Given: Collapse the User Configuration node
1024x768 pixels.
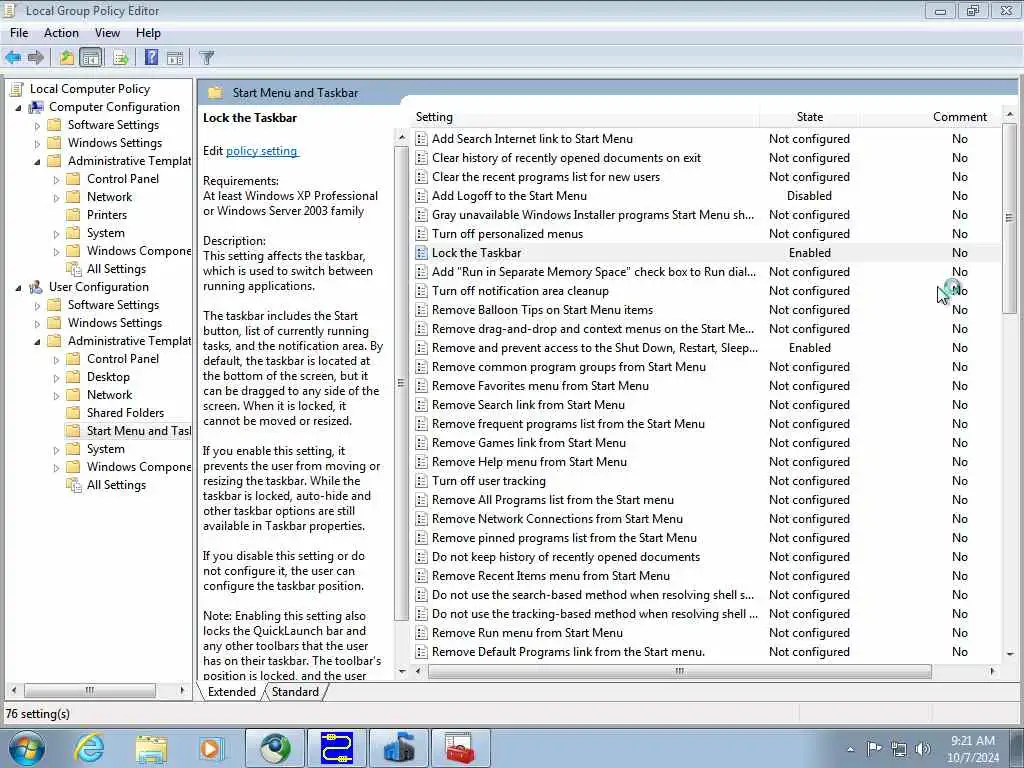Looking at the screenshot, I should point(18,287).
